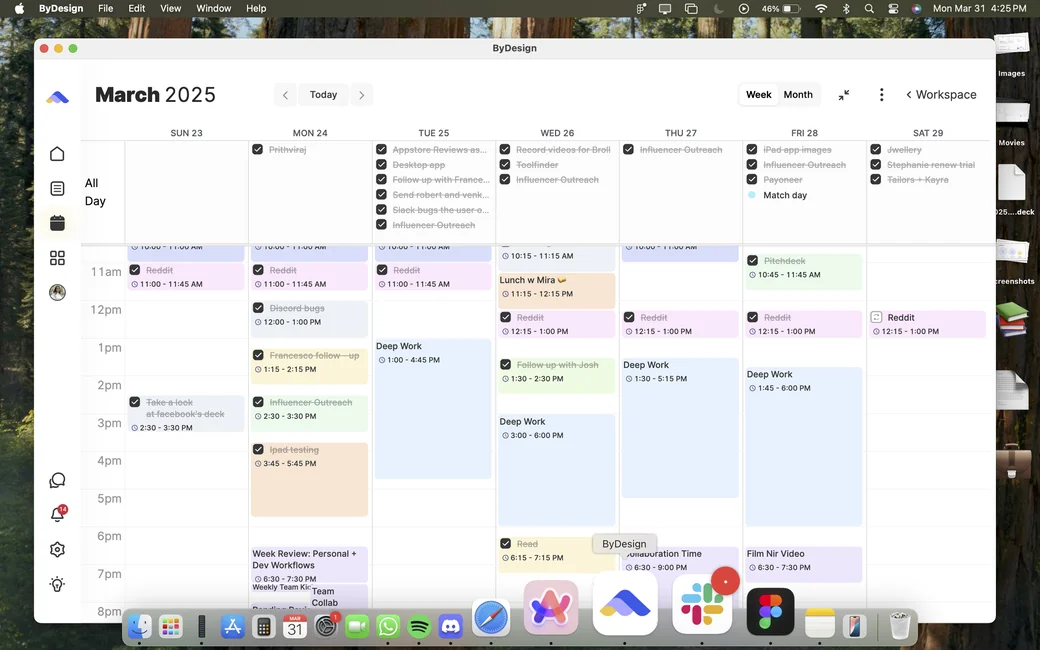The image size is (1040, 650).
Task: Open Thursday Deep Work 1:30 - 5:15 PM
Action: (680, 428)
